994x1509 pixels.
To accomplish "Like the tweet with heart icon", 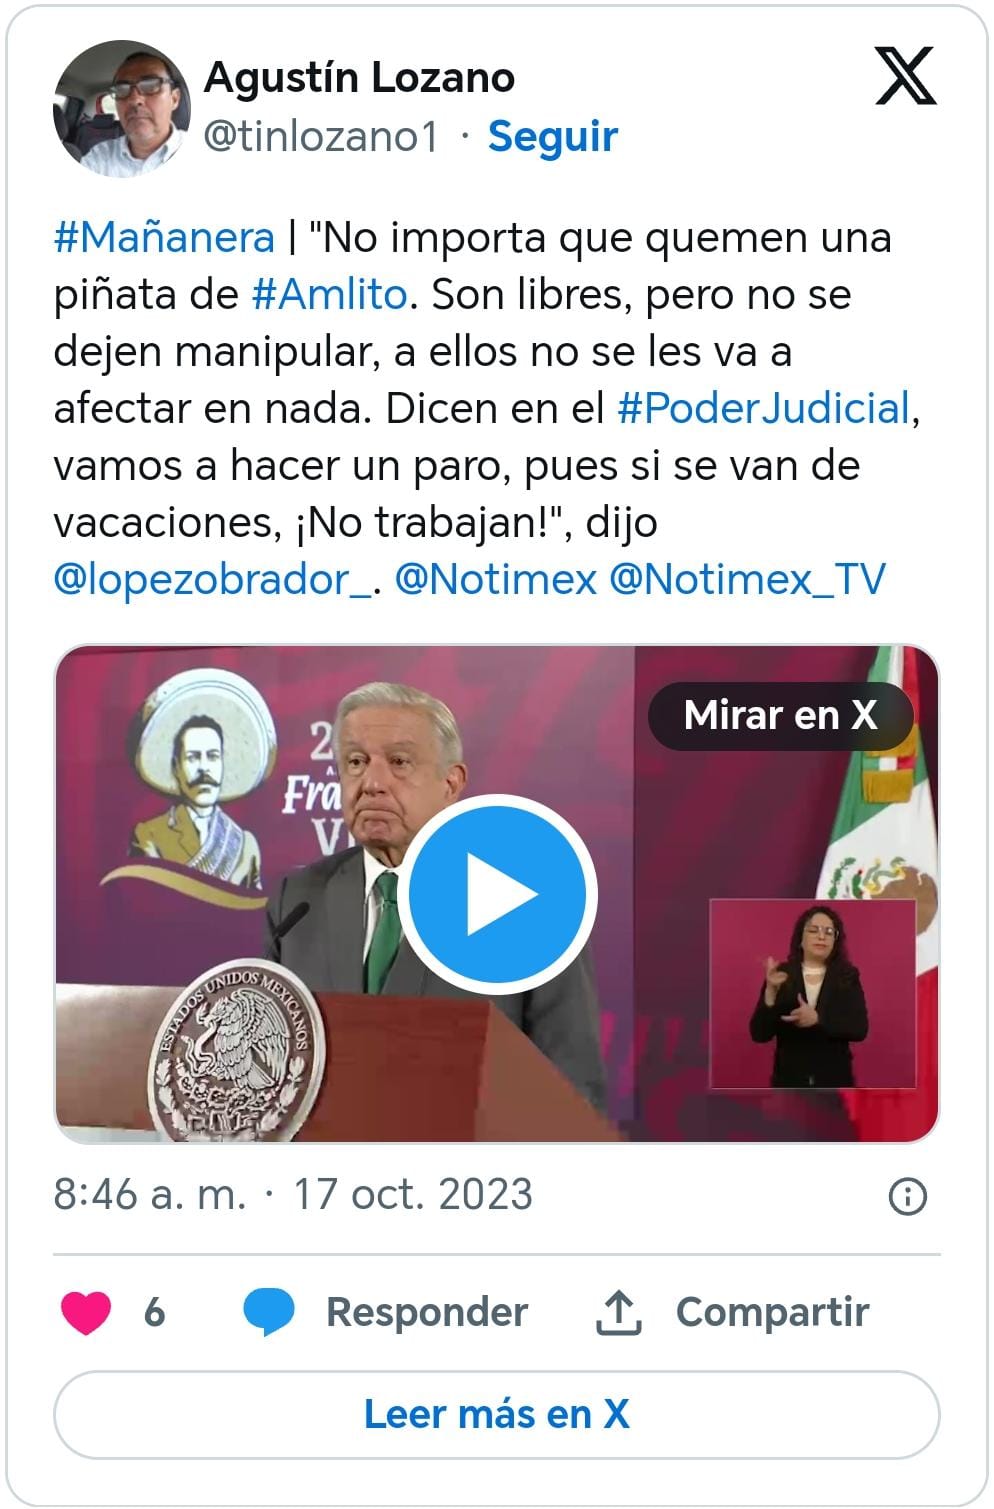I will pos(86,1312).
